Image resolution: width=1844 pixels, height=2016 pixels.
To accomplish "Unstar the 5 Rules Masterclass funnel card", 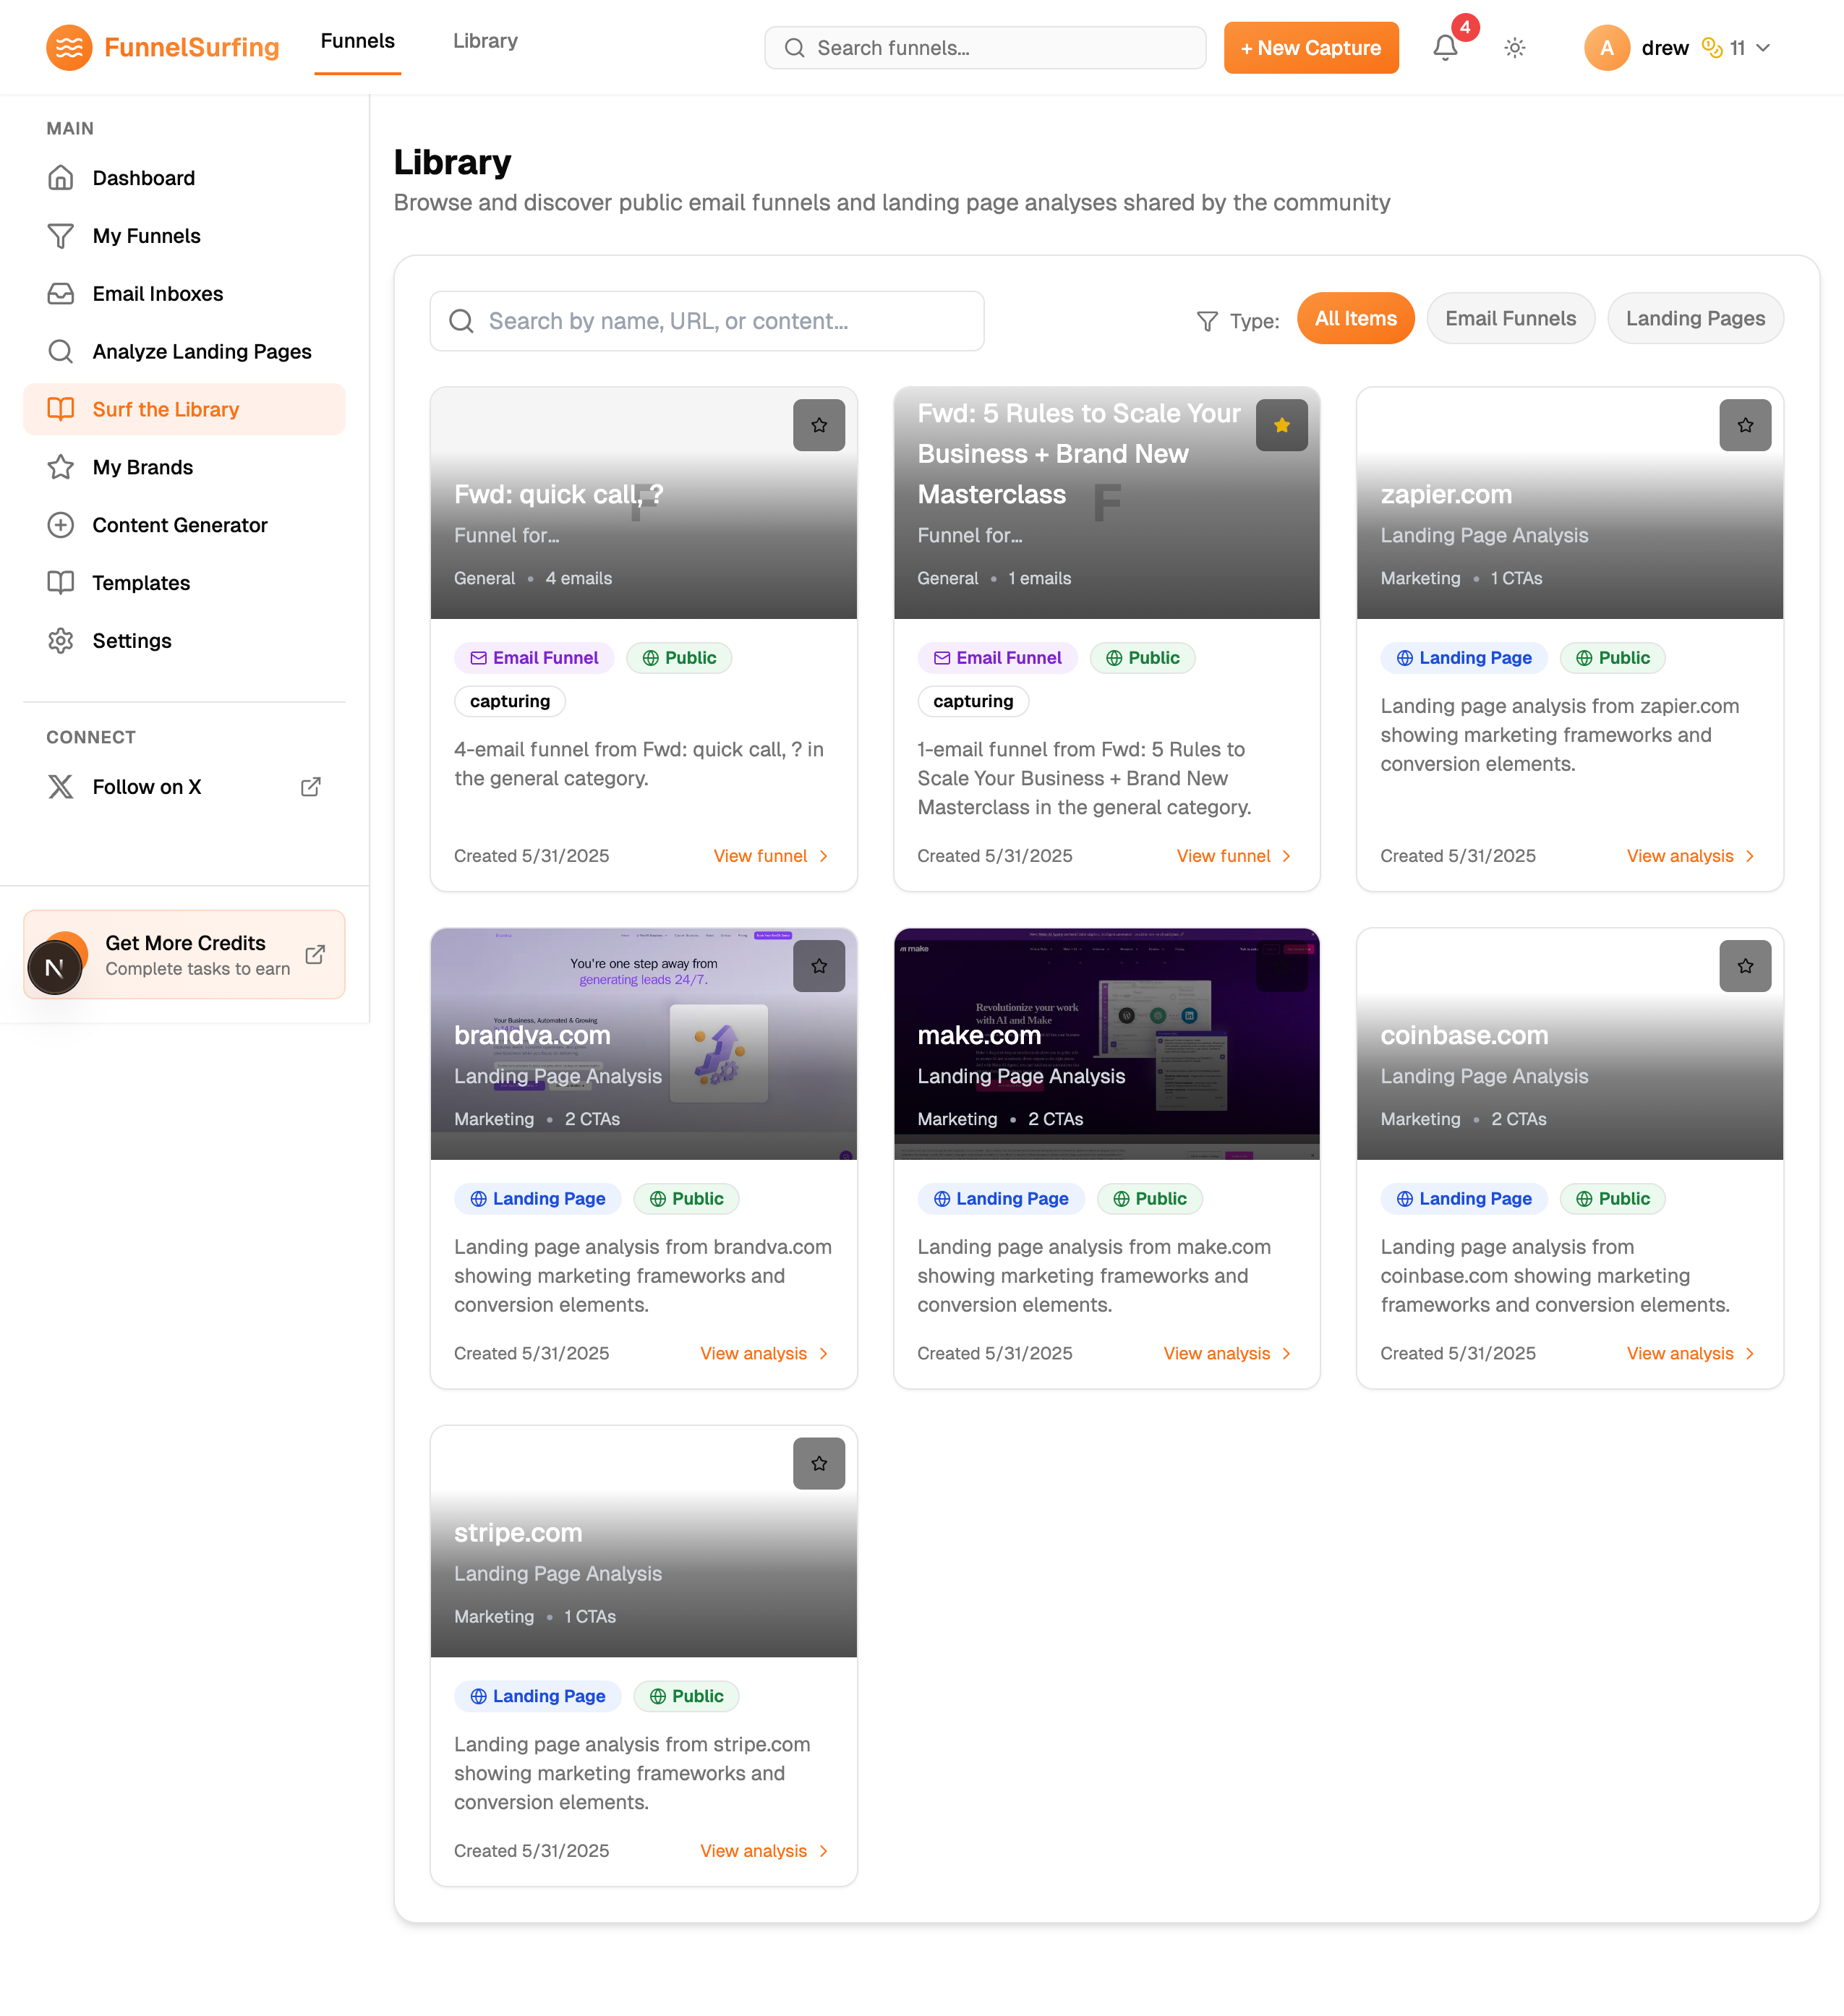I will point(1281,425).
